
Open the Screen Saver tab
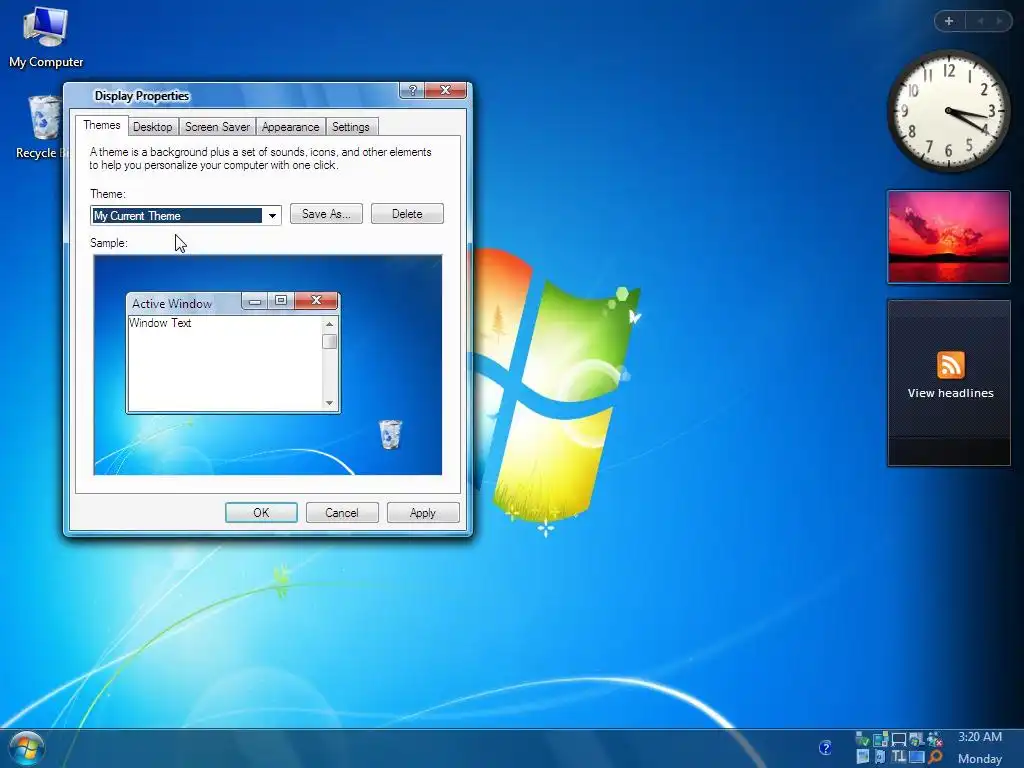pos(217,127)
